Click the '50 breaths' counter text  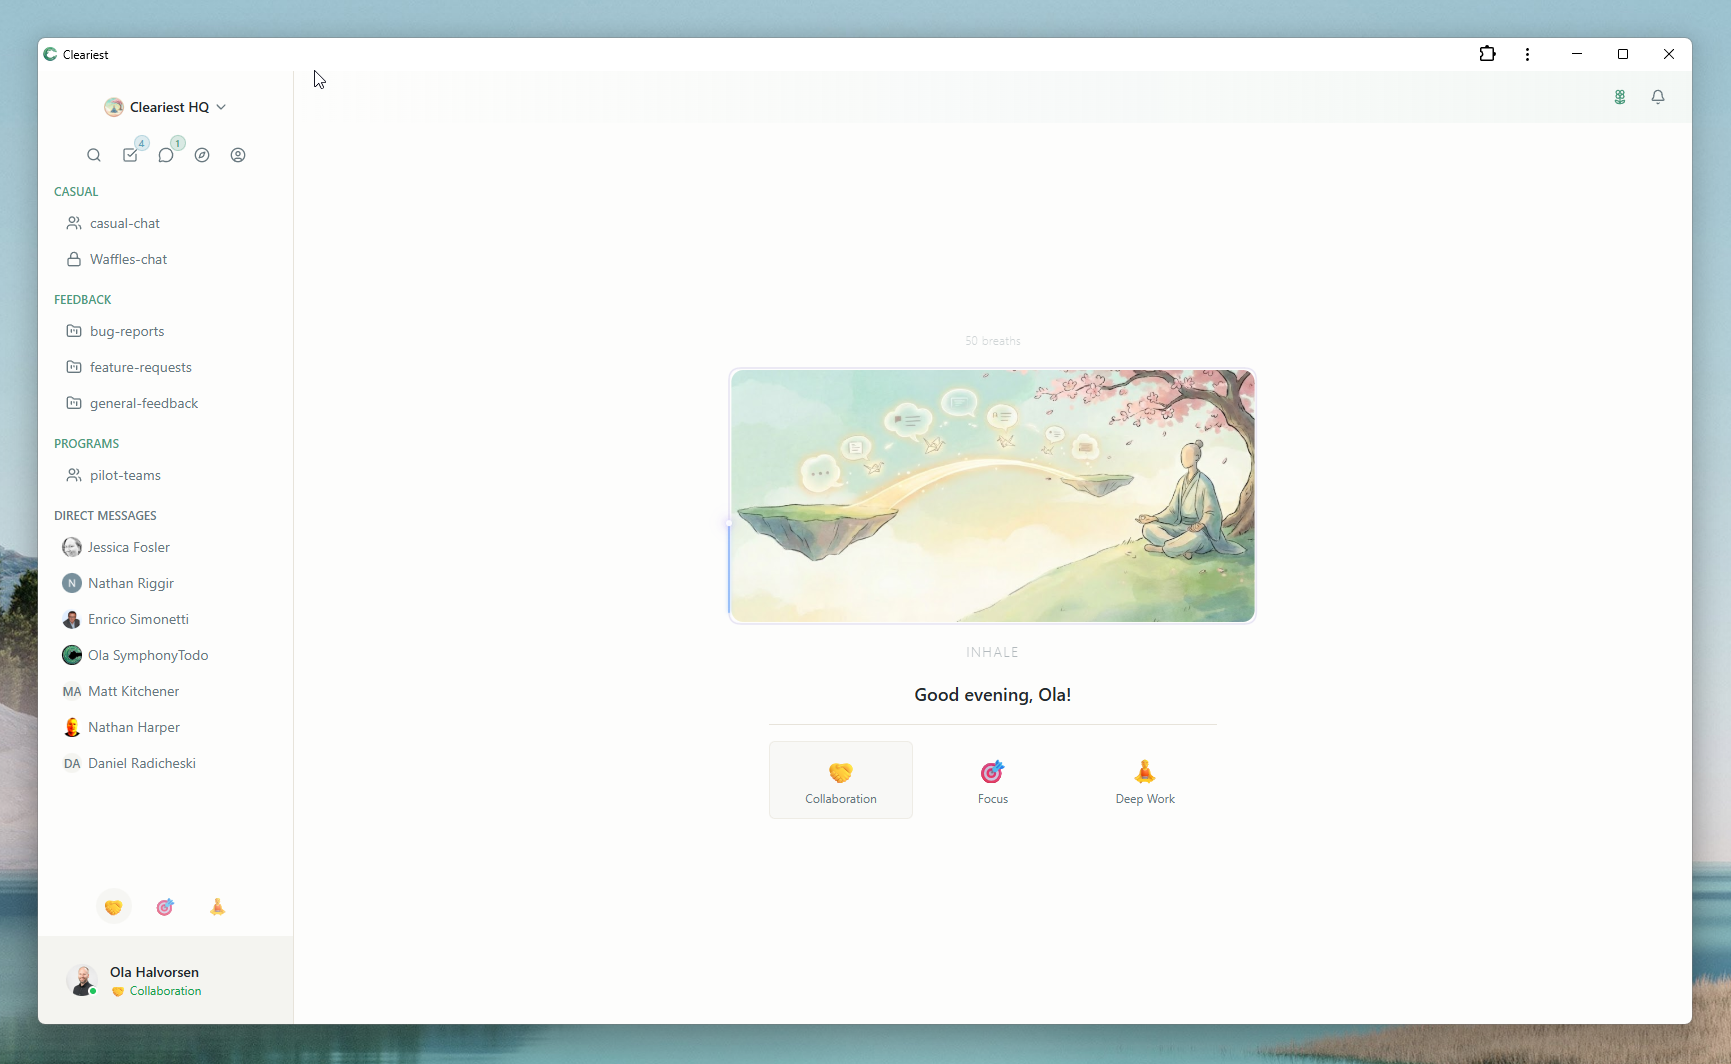[x=993, y=341]
